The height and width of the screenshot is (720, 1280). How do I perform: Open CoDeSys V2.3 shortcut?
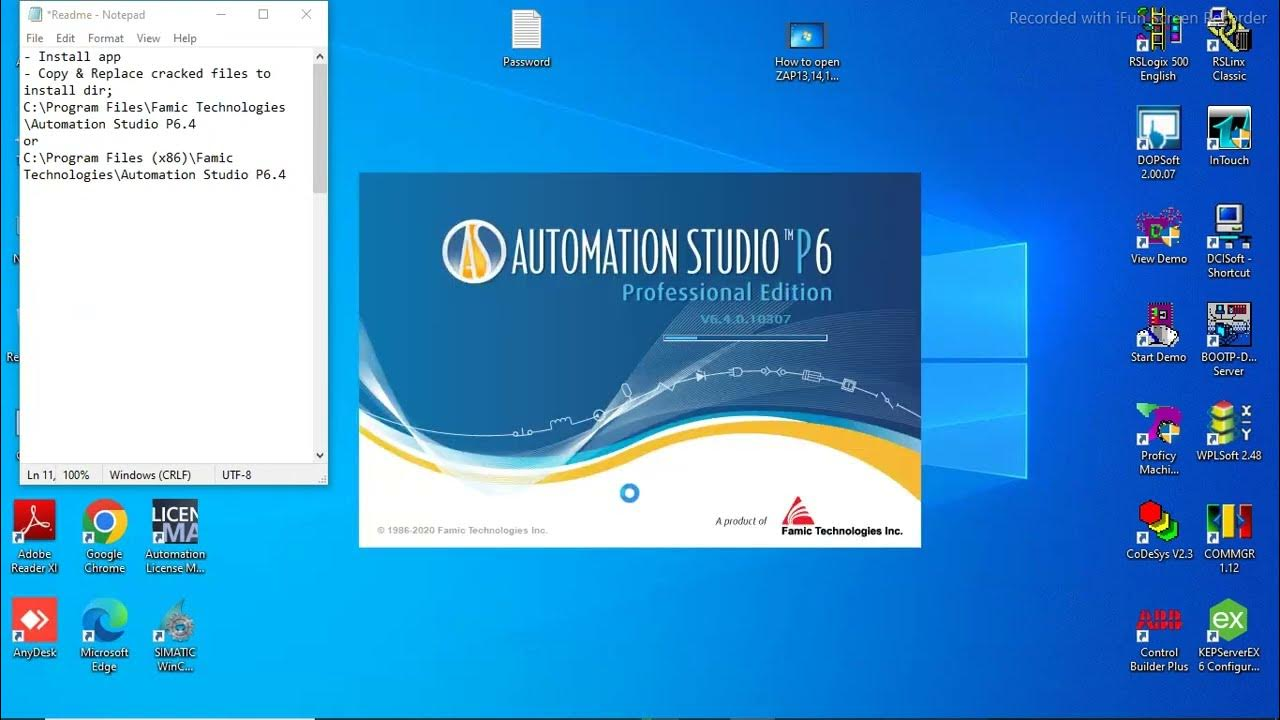click(1159, 529)
